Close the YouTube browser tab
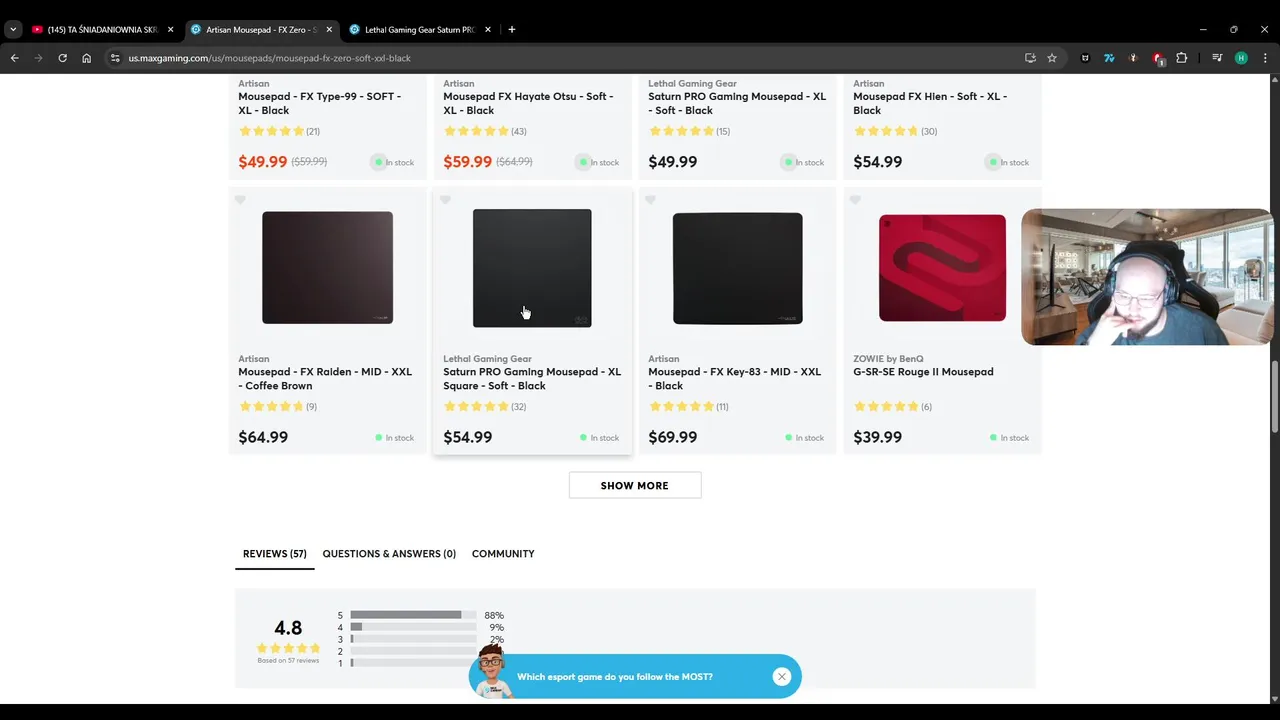Image resolution: width=1280 pixels, height=720 pixels. [x=170, y=30]
